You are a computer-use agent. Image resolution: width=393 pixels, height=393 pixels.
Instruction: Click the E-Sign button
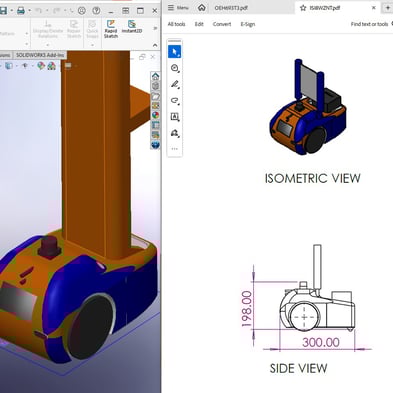point(248,24)
